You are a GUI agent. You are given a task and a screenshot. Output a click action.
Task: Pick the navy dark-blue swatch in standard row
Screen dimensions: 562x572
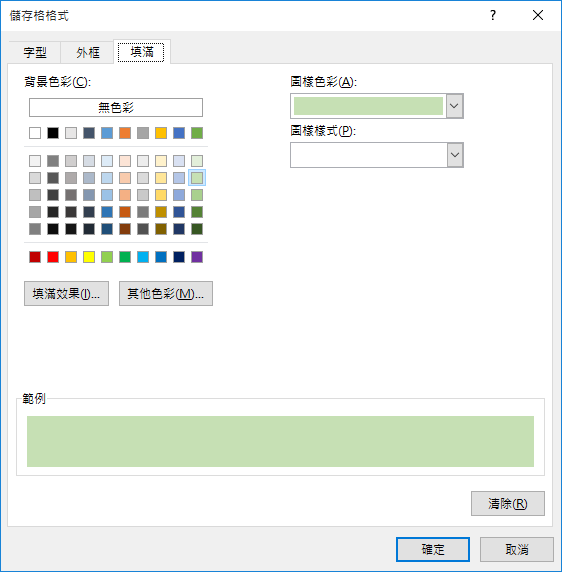coord(179,257)
